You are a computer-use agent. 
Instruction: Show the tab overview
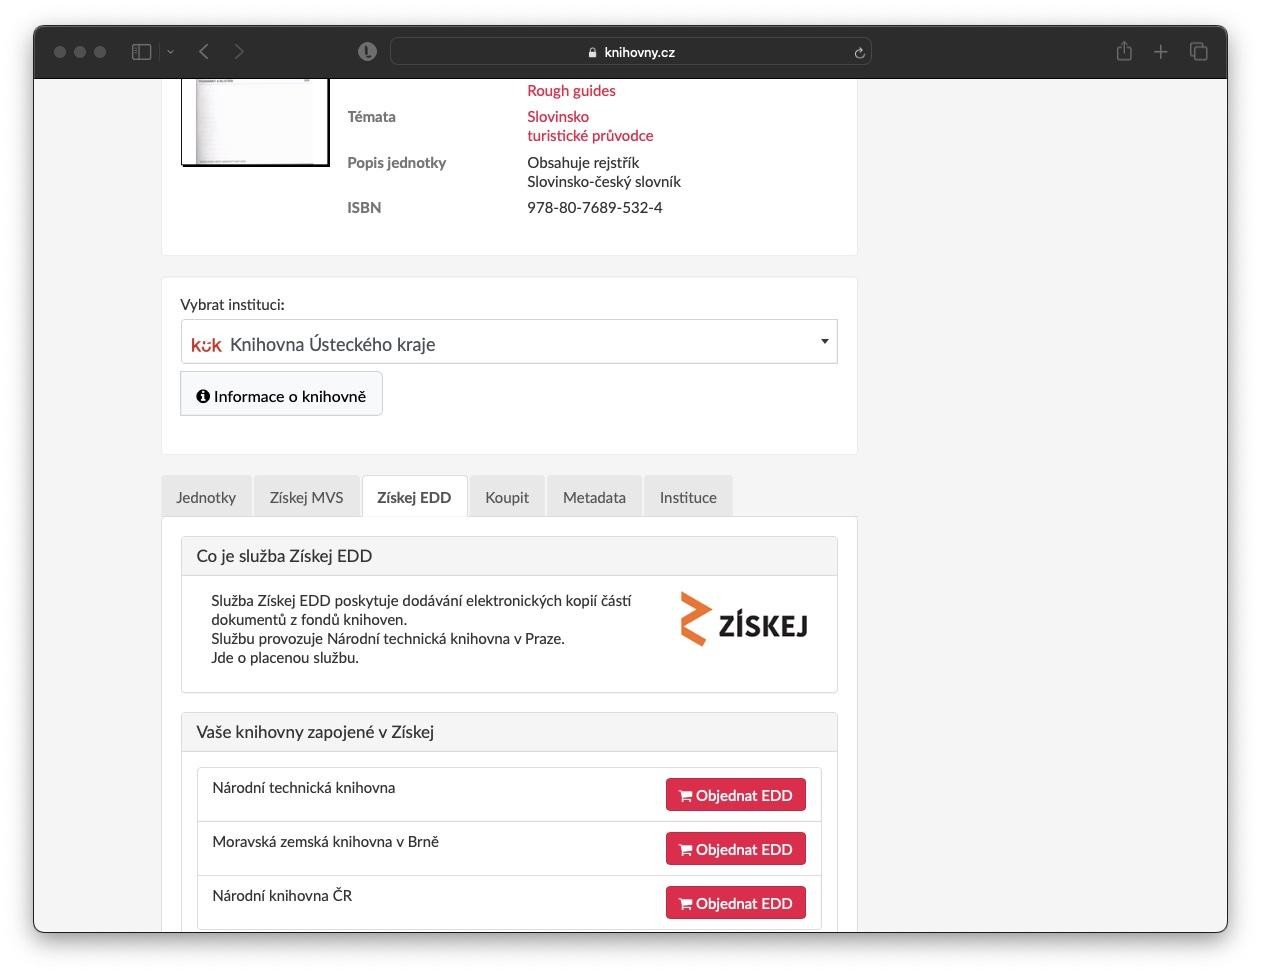tap(1198, 52)
